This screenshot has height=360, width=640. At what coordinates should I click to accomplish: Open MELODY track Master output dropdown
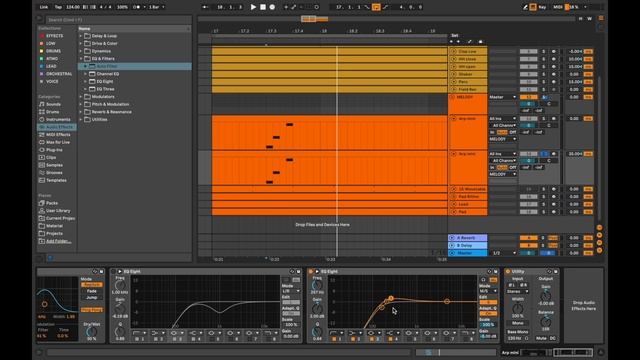(x=503, y=97)
